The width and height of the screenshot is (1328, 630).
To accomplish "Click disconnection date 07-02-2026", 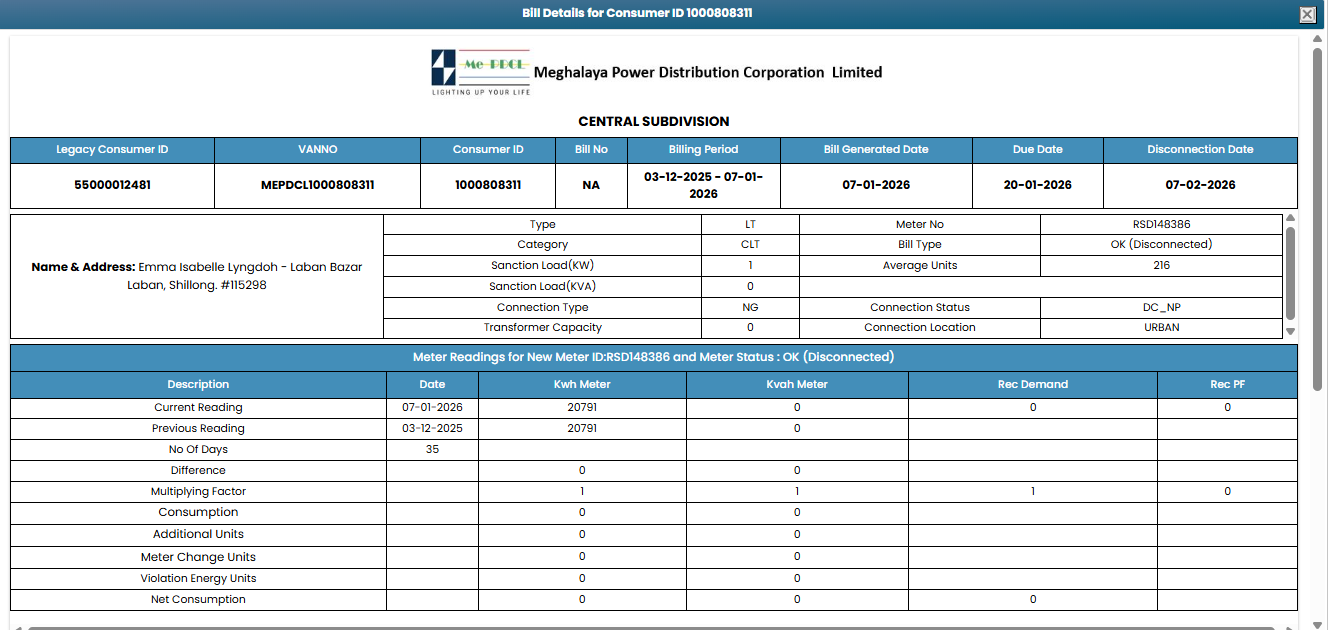I will 1200,185.
